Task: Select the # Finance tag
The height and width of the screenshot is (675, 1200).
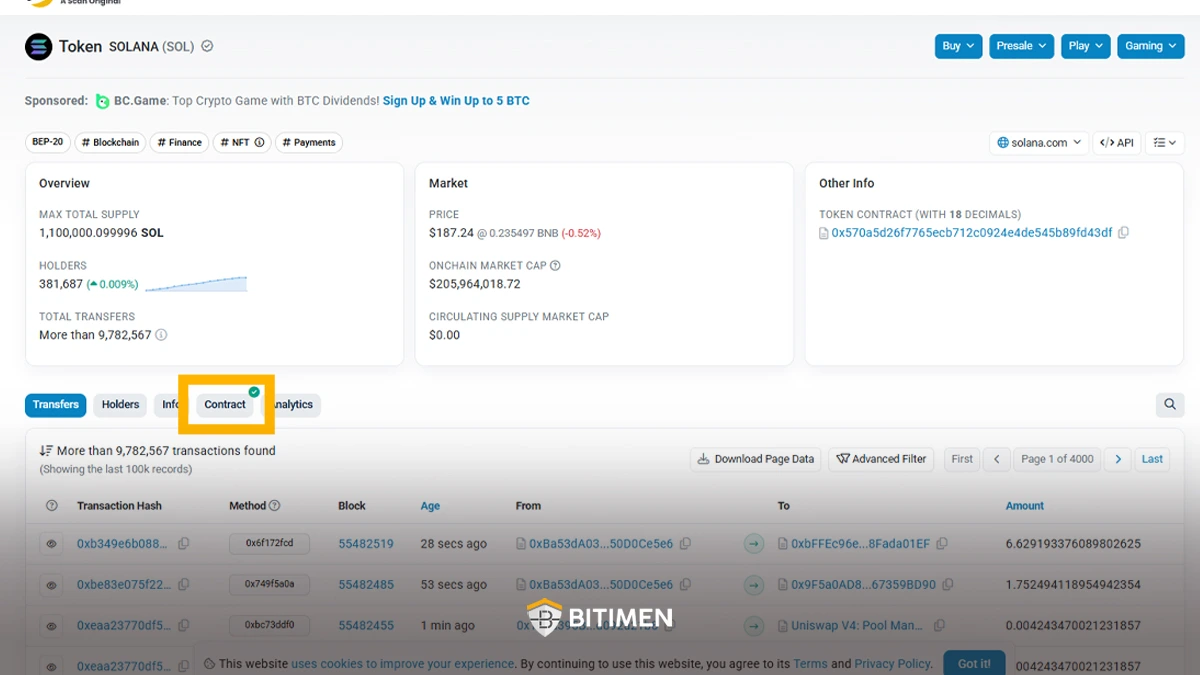Action: pos(179,143)
